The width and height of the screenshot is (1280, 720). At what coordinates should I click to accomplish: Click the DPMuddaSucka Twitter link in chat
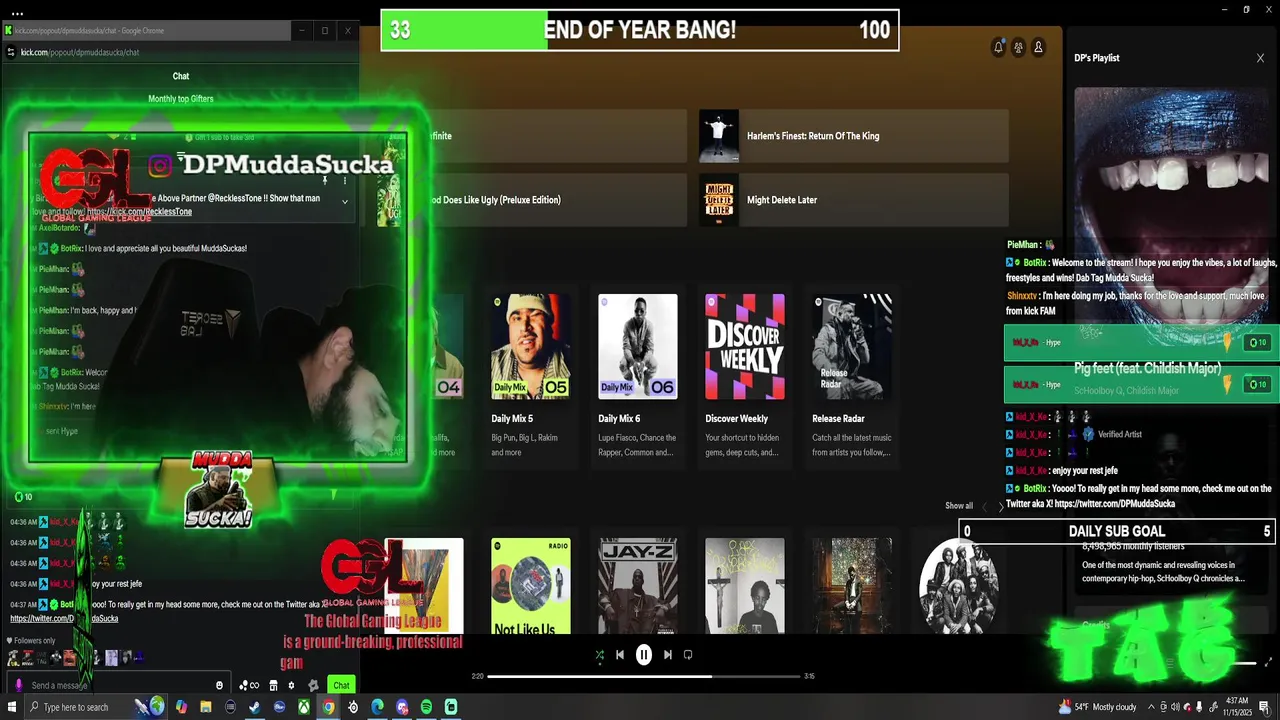click(64, 618)
